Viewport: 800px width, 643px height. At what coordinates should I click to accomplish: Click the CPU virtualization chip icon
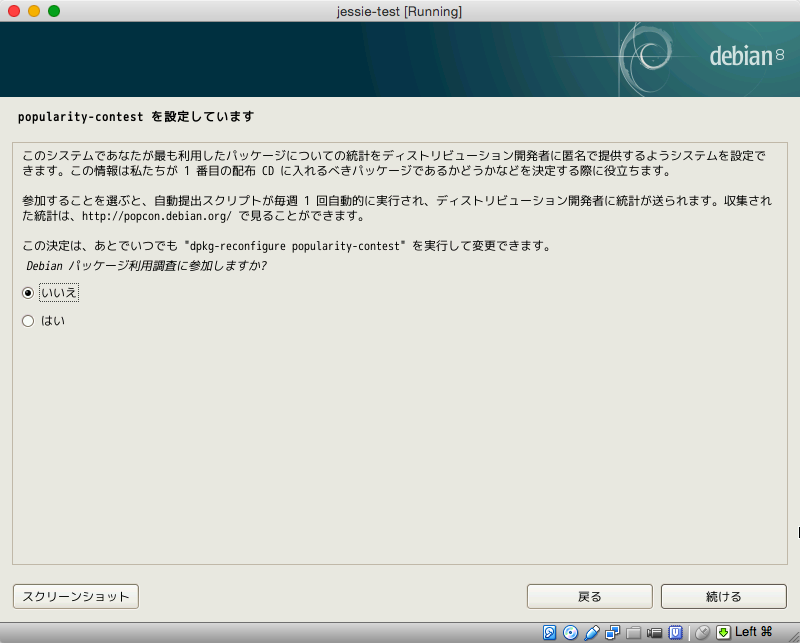(x=676, y=632)
